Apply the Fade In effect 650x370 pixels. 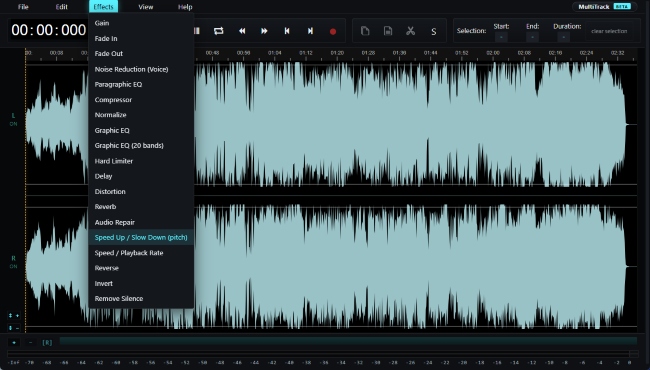[x=141, y=39]
